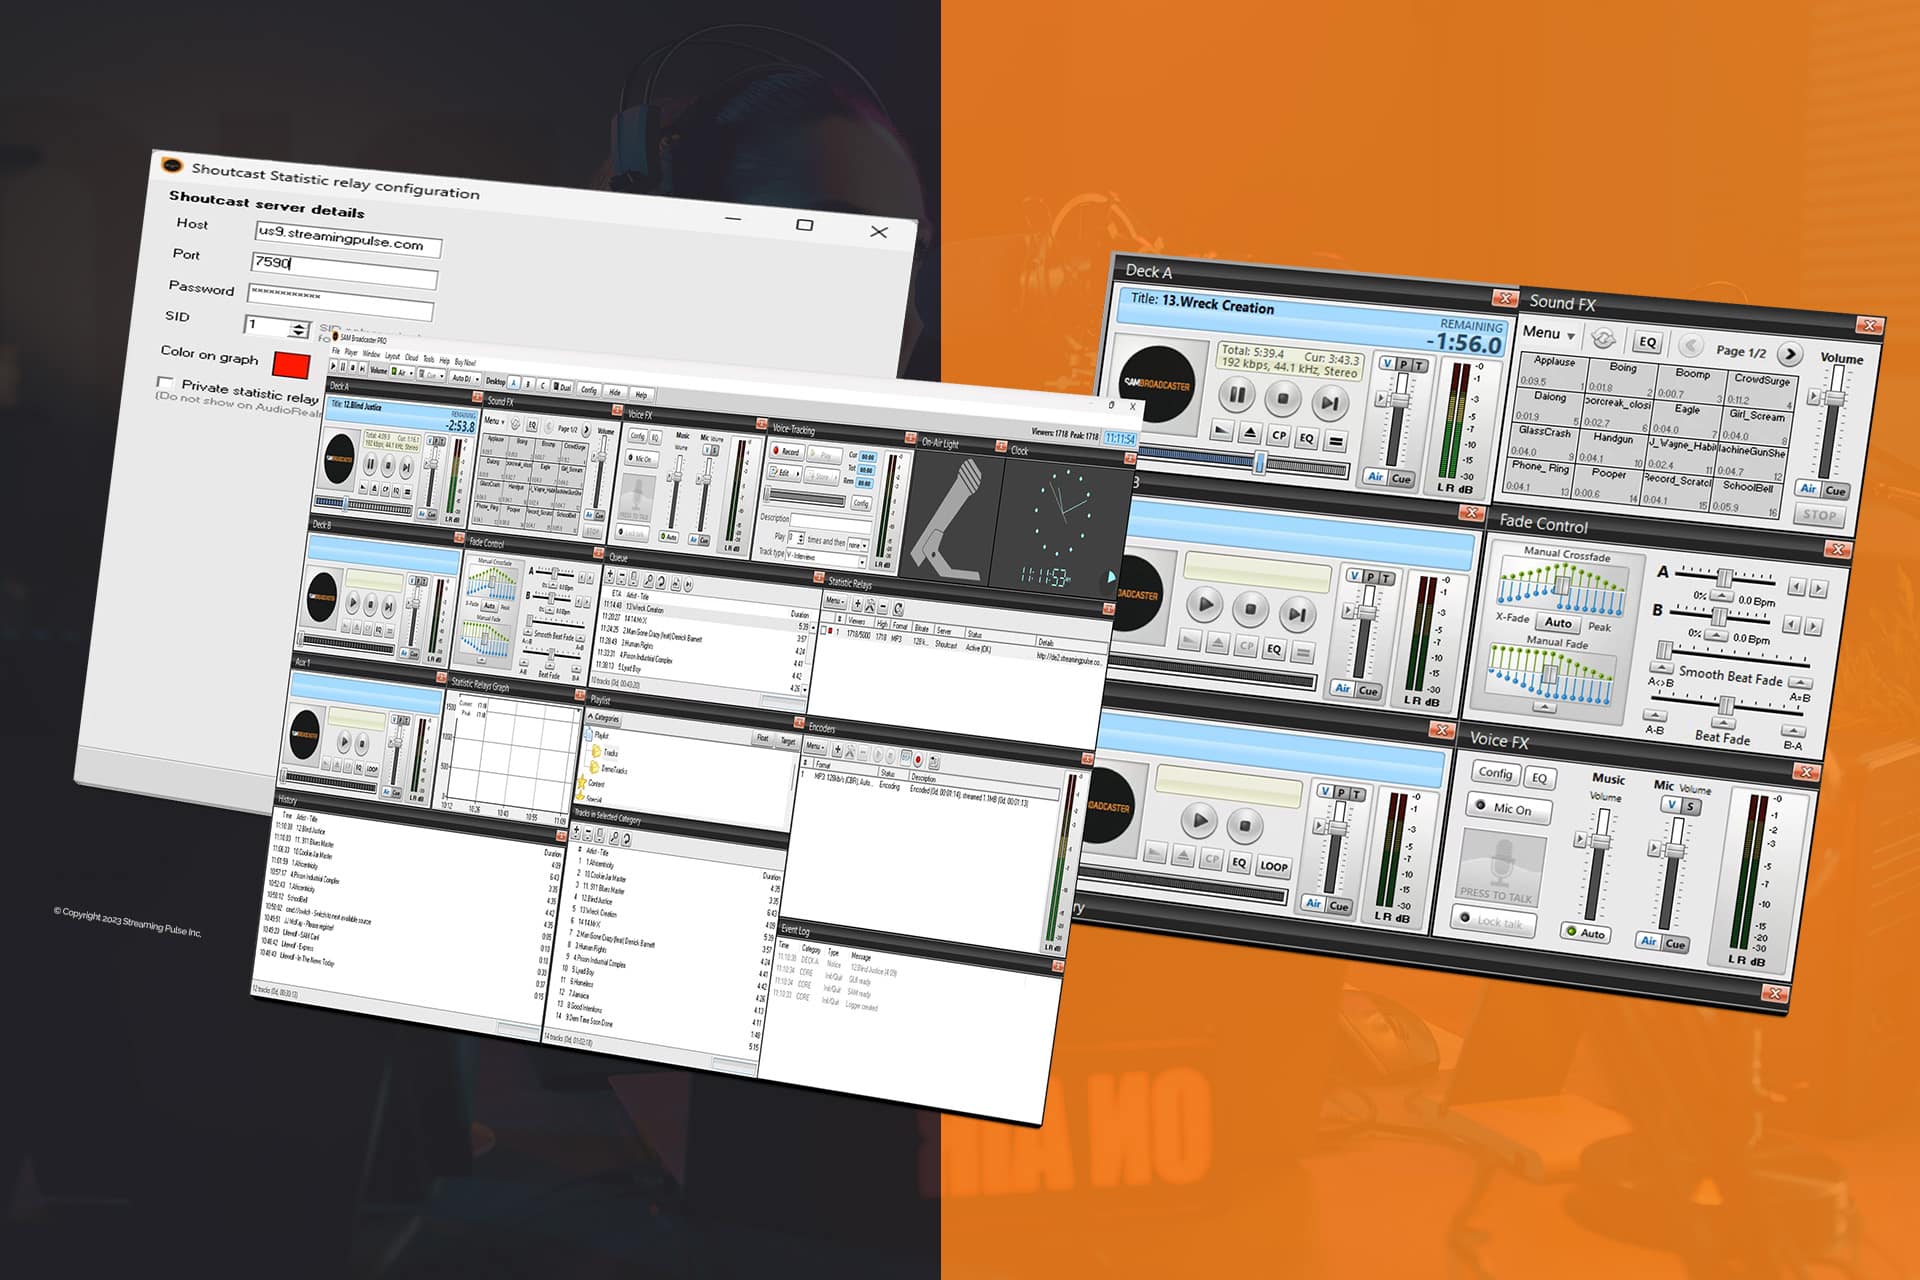
Task: Click the eject icon in enlarged Deck A
Action: pos(1250,432)
